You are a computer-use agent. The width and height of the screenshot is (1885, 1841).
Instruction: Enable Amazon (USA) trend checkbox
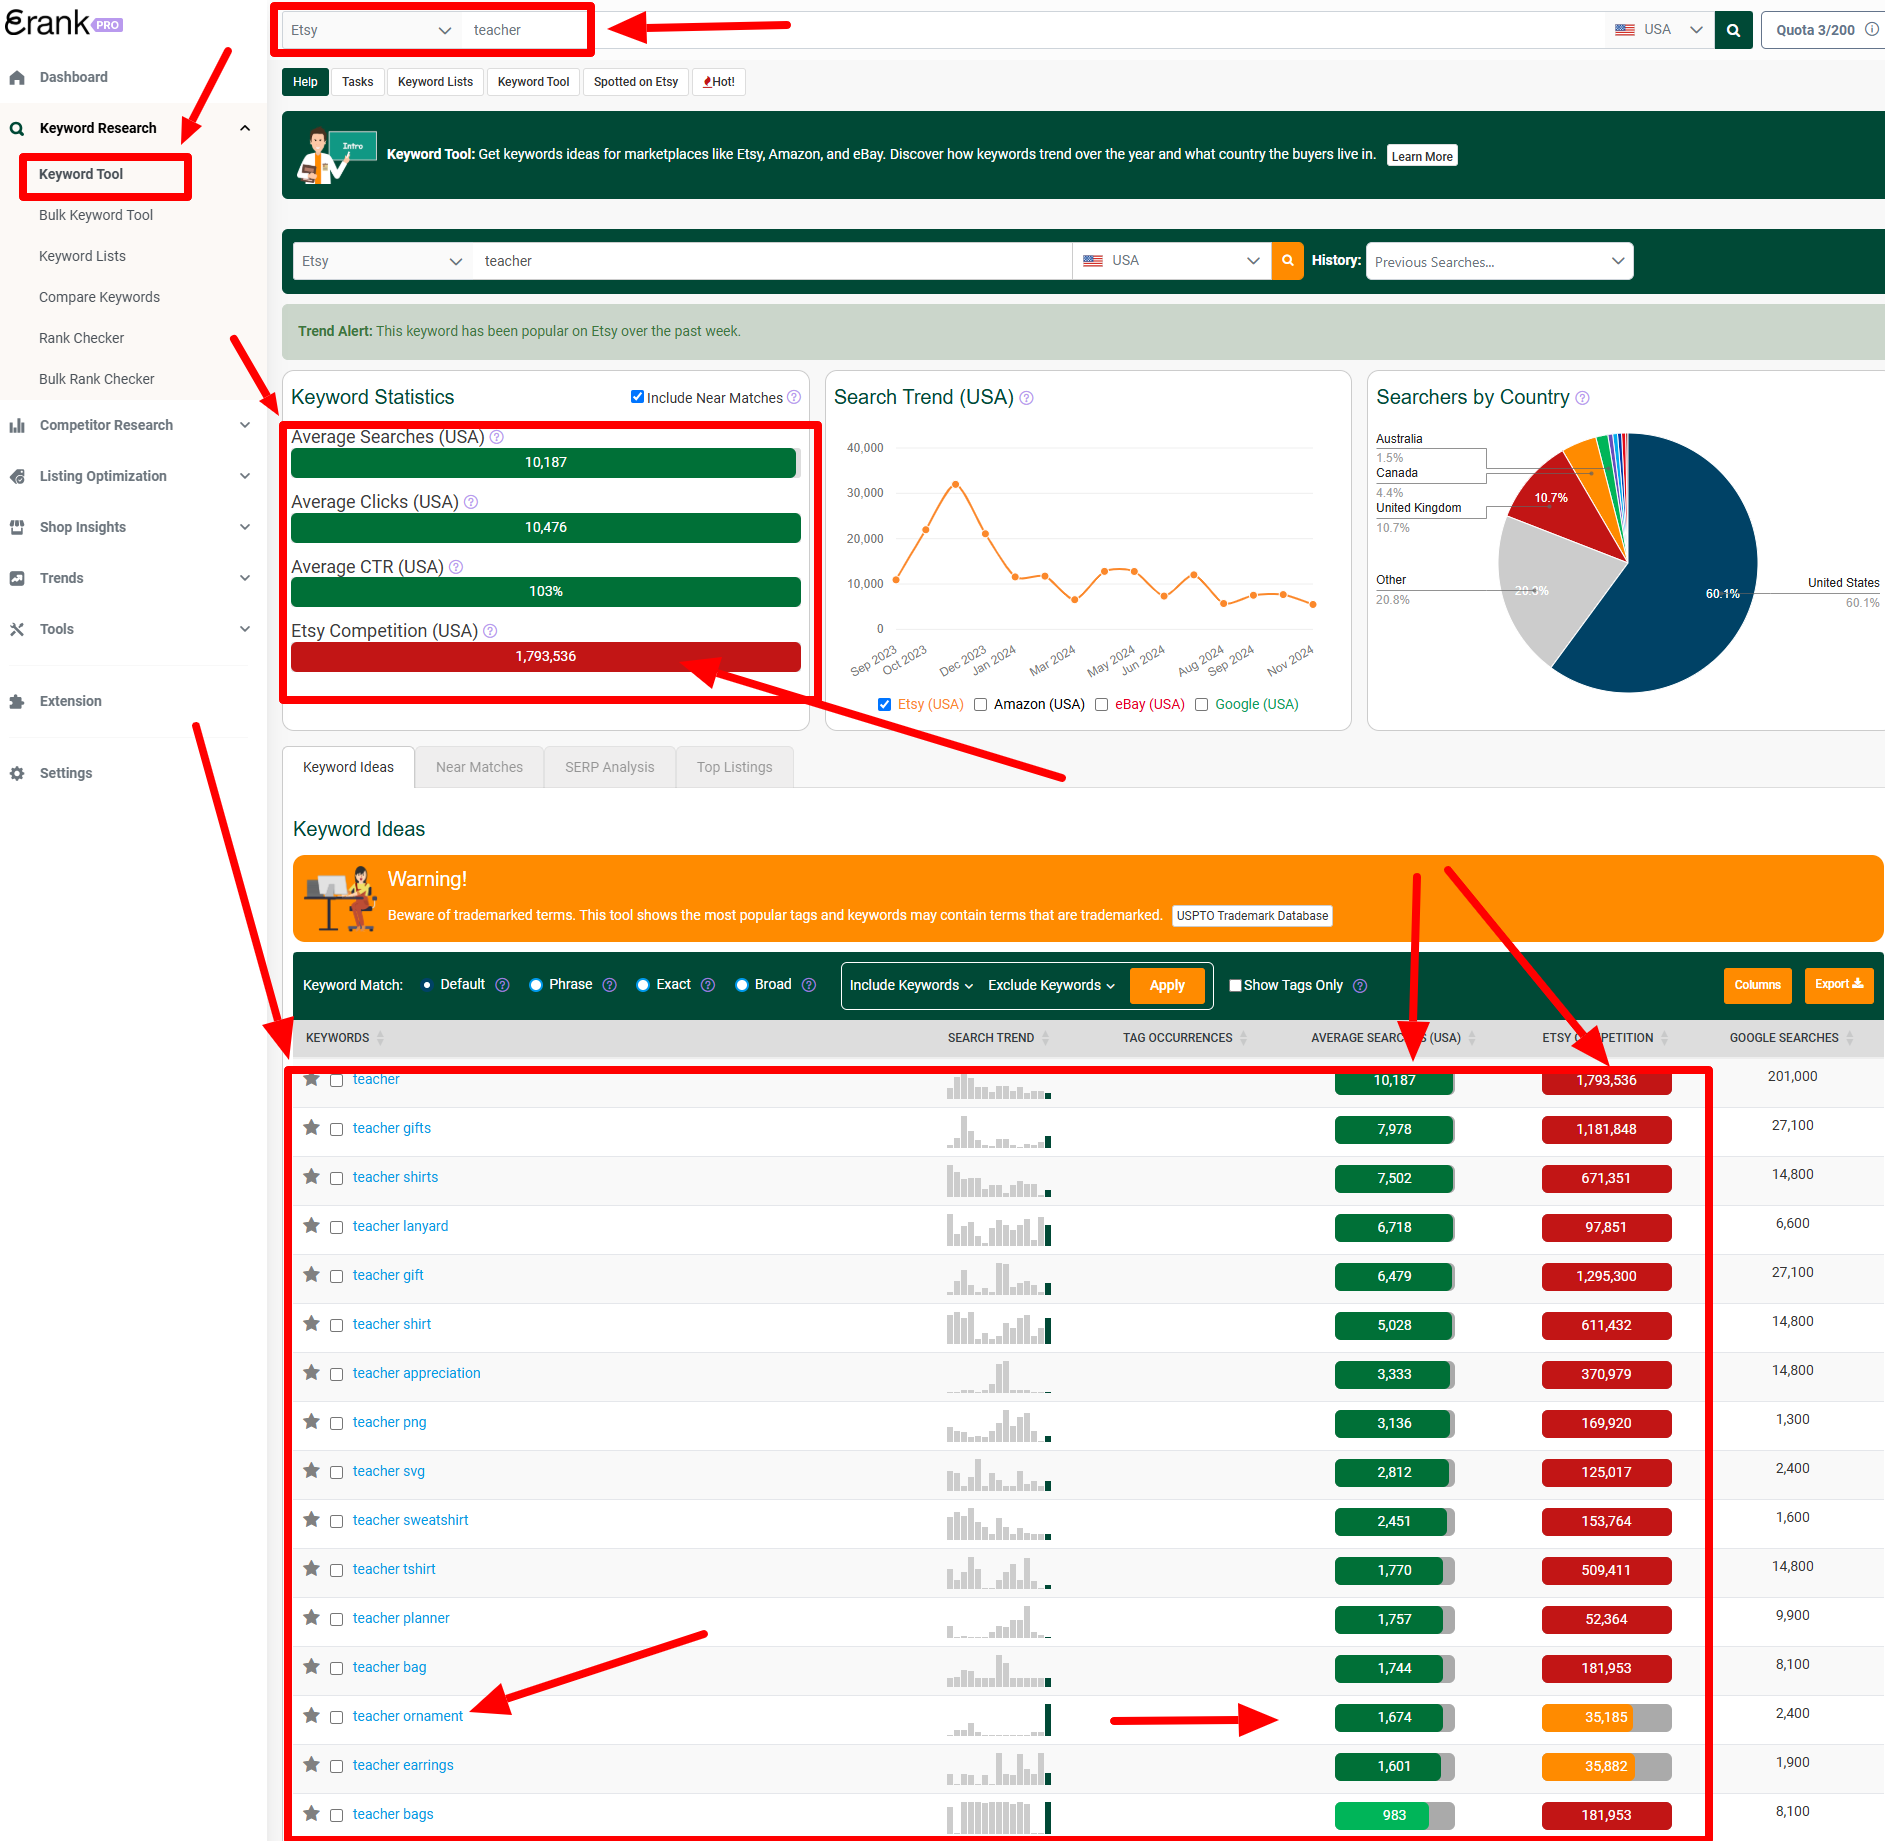(980, 704)
